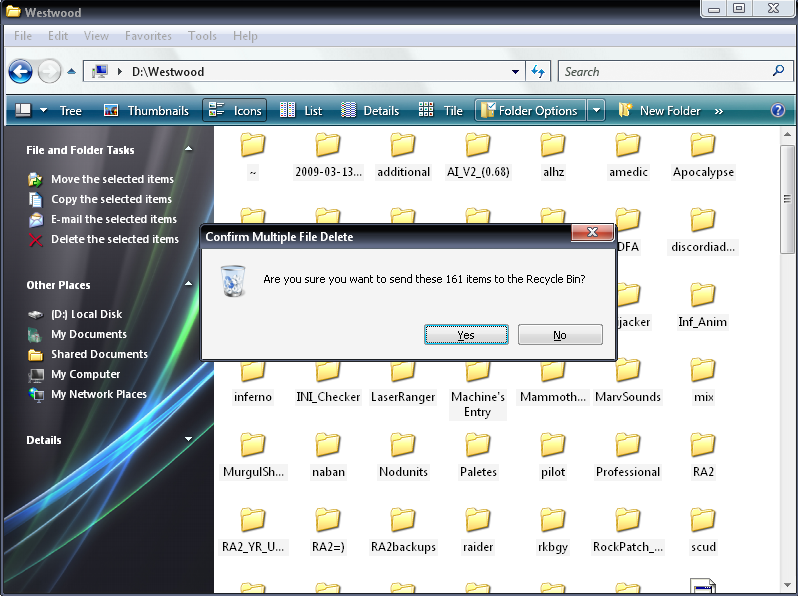Click the scrollbar down arrow
The image size is (798, 596).
(x=787, y=585)
